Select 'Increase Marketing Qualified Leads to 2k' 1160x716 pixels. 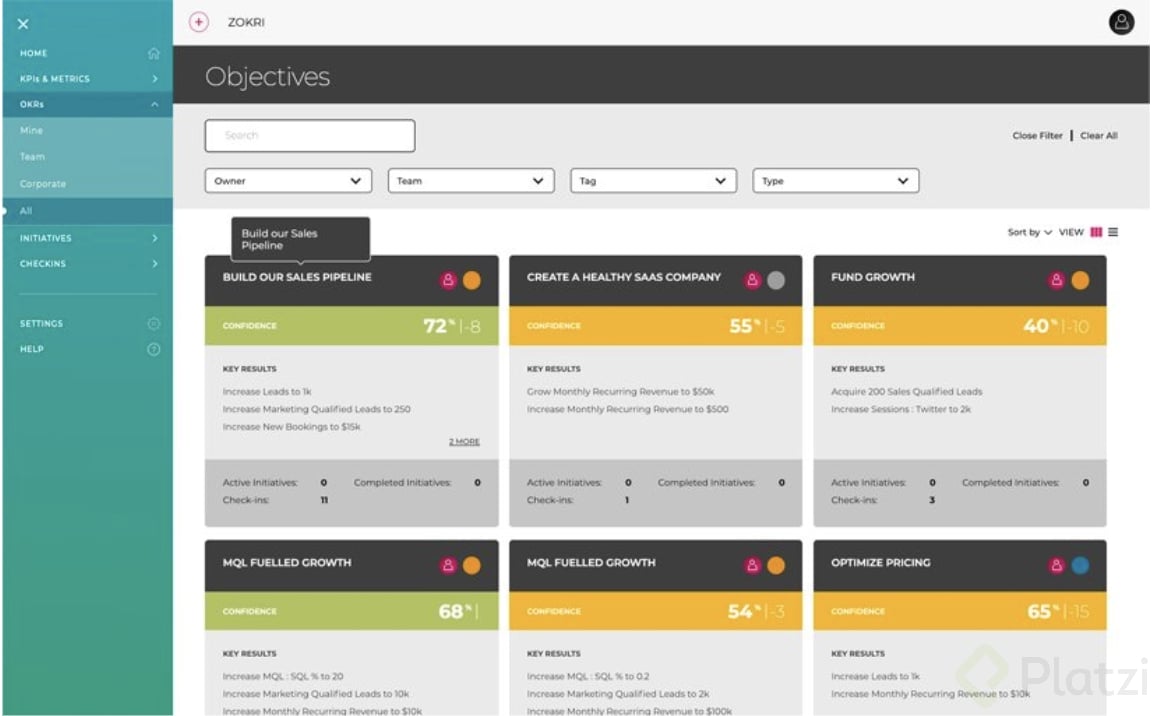(x=618, y=694)
